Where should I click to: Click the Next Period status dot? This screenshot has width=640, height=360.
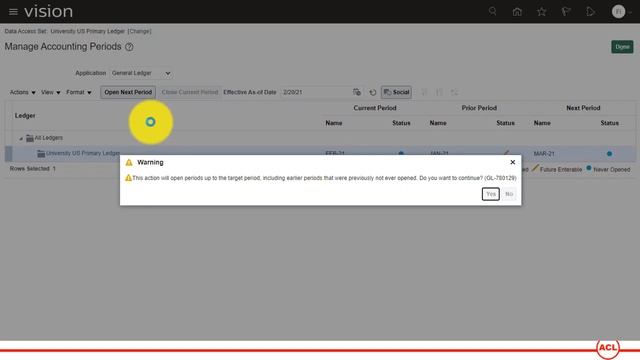click(x=609, y=154)
